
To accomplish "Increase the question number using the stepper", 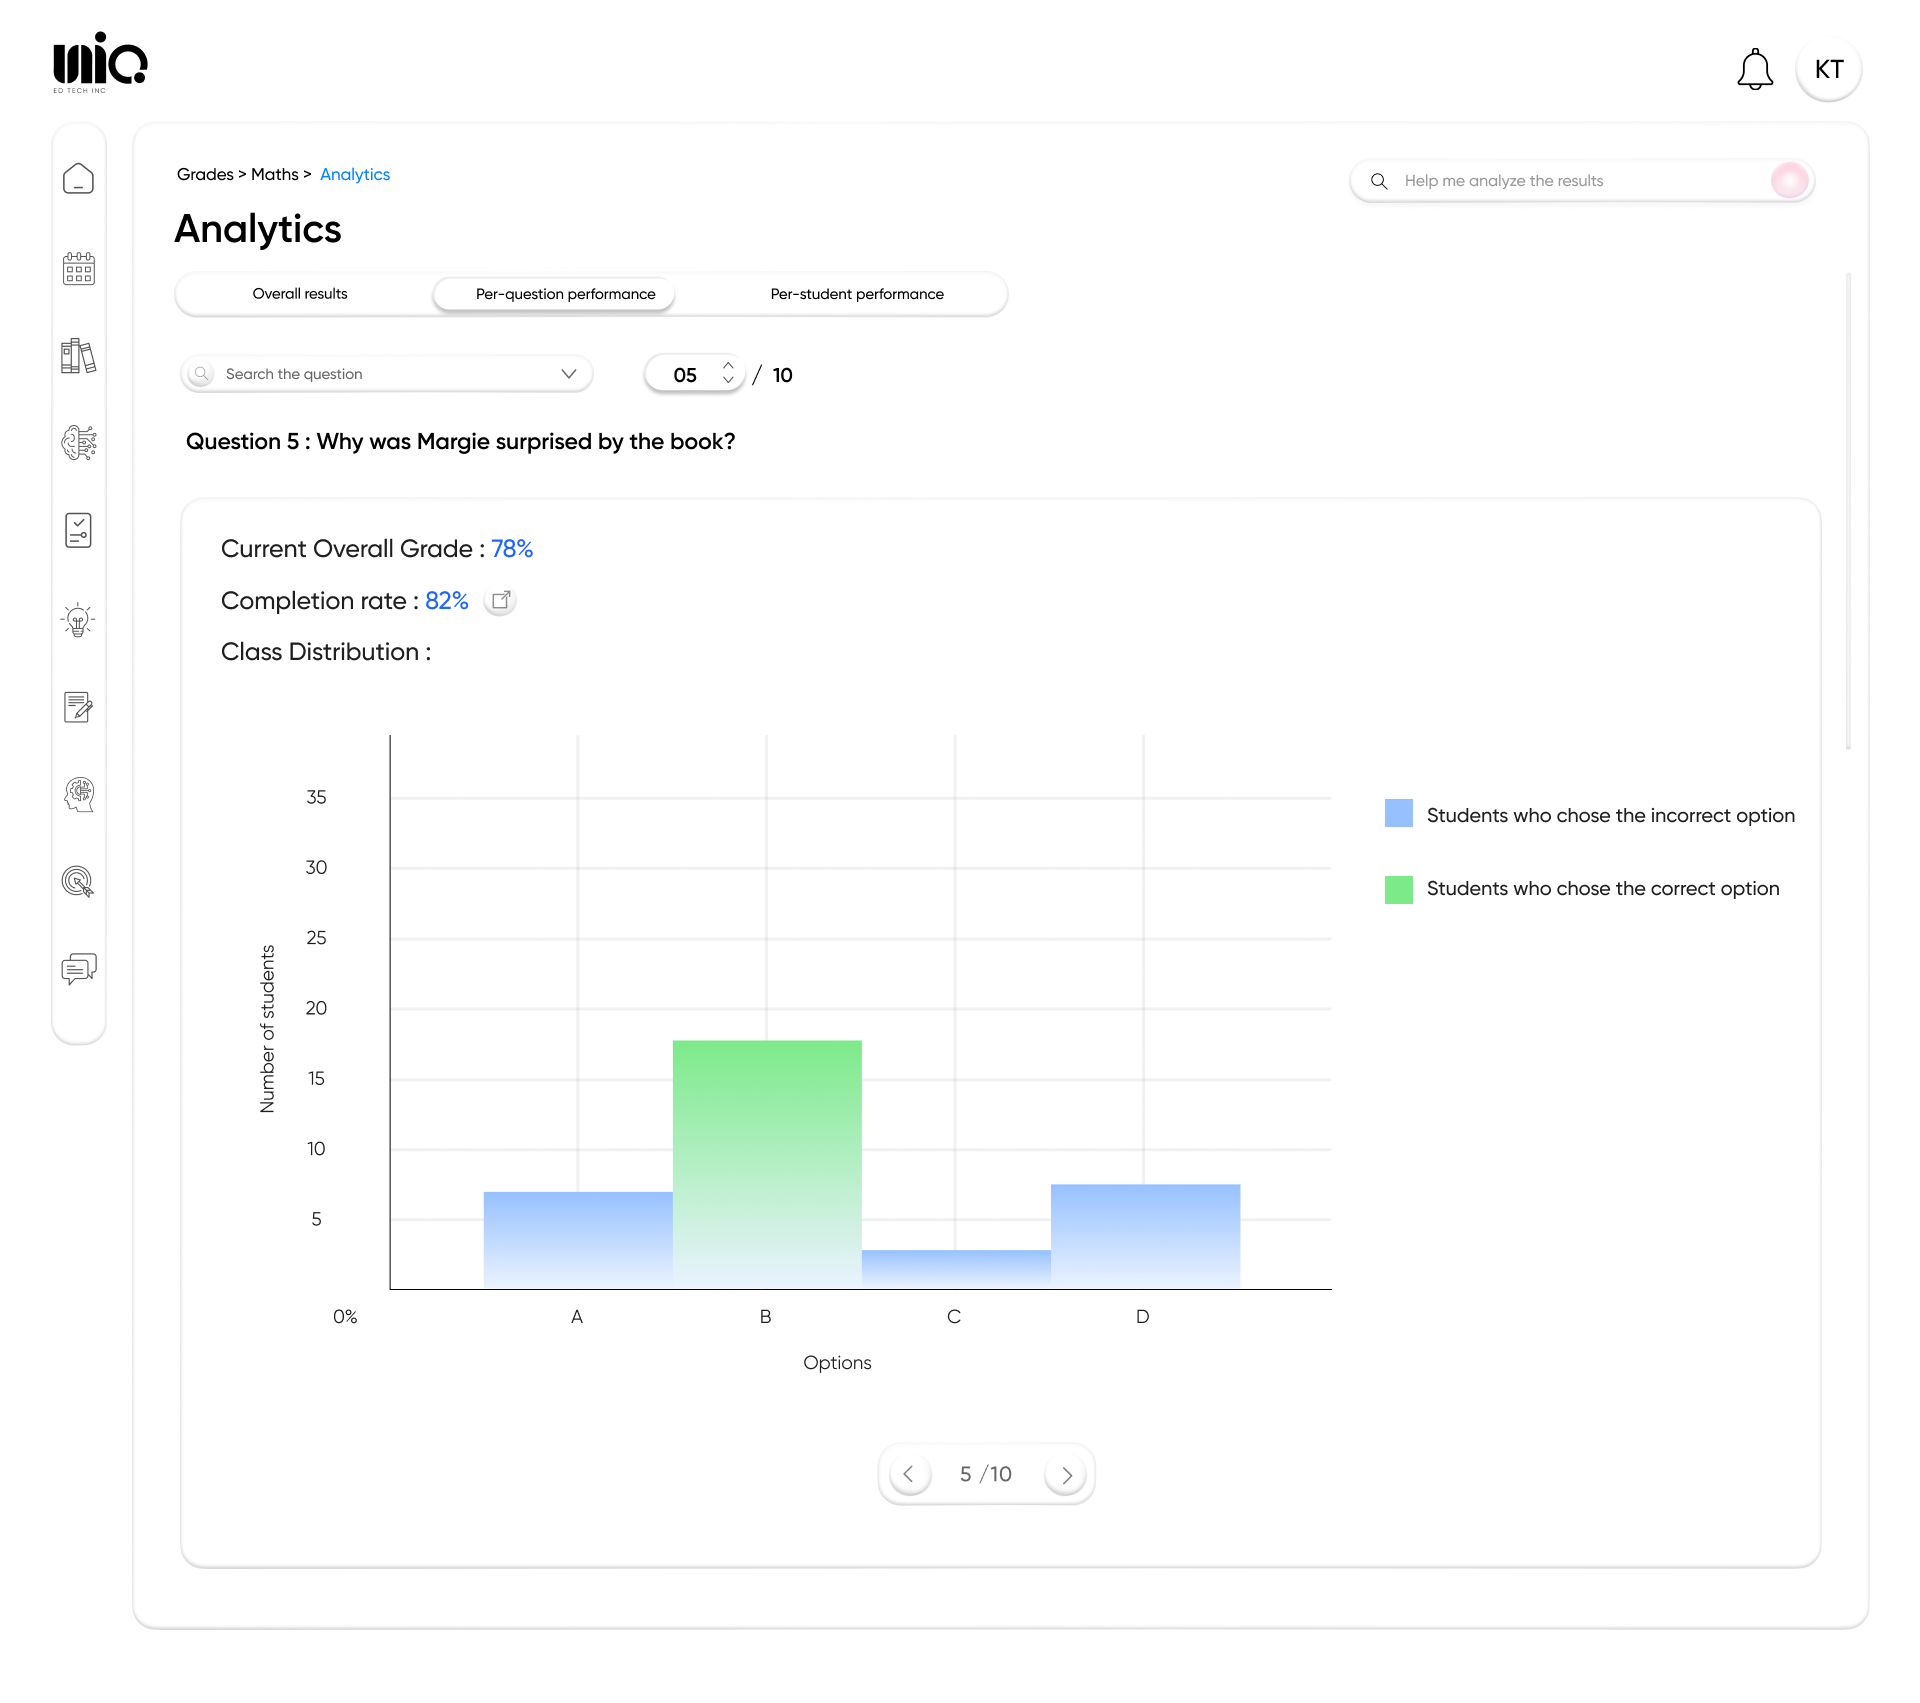I will click(728, 367).
